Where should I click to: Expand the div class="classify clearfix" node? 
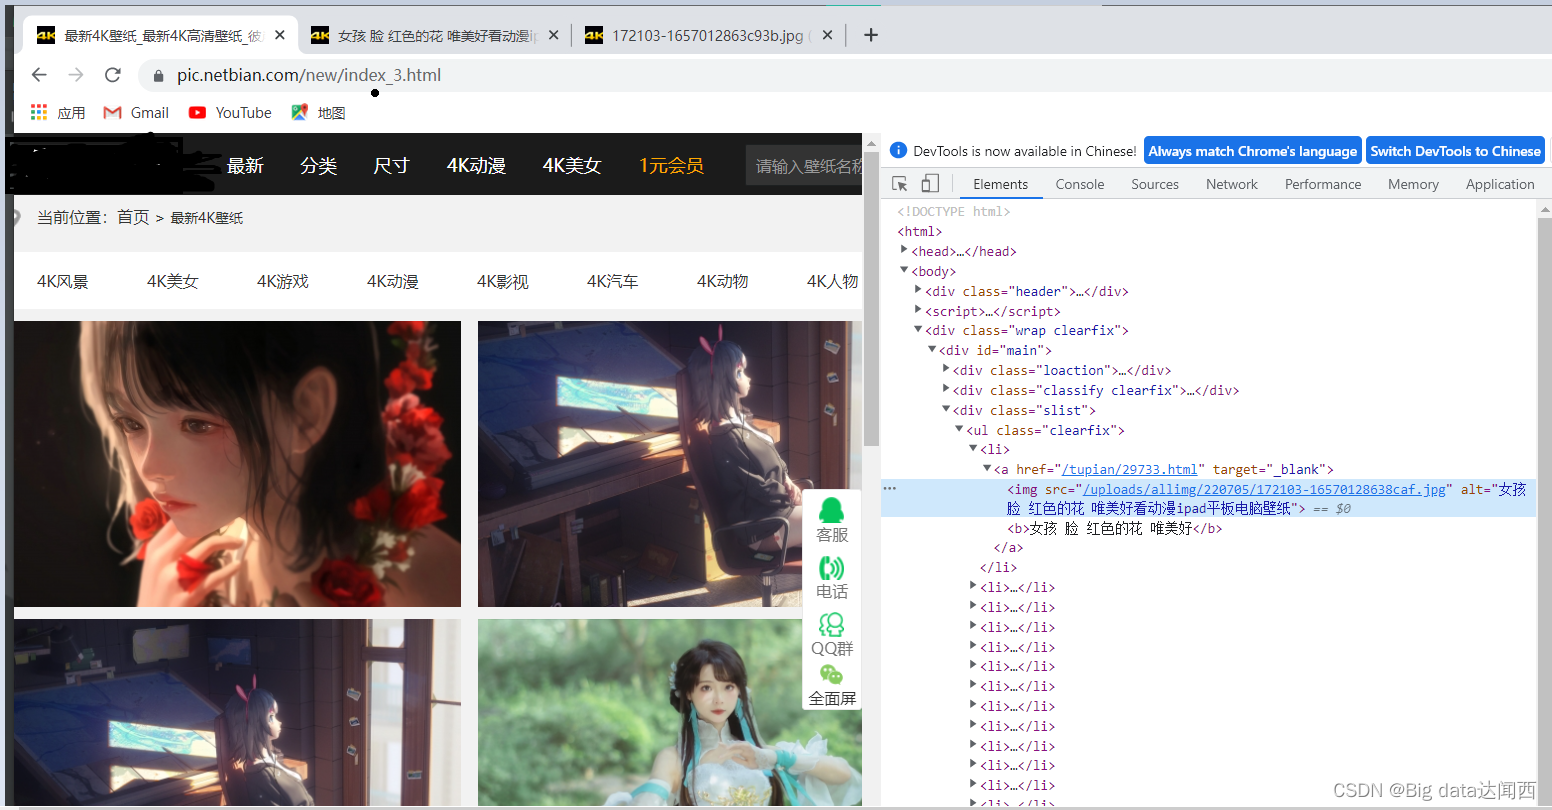(946, 389)
